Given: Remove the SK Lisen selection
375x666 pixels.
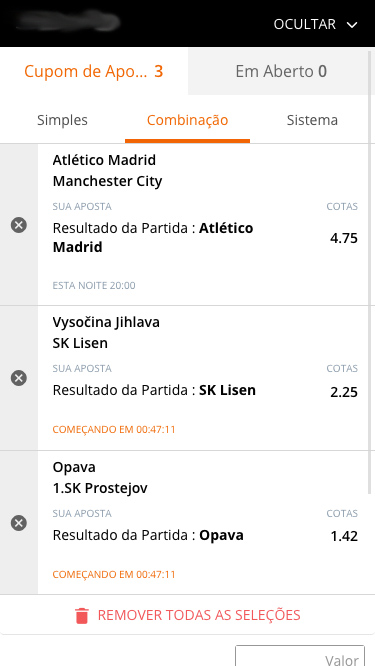Looking at the screenshot, I should tap(19, 378).
